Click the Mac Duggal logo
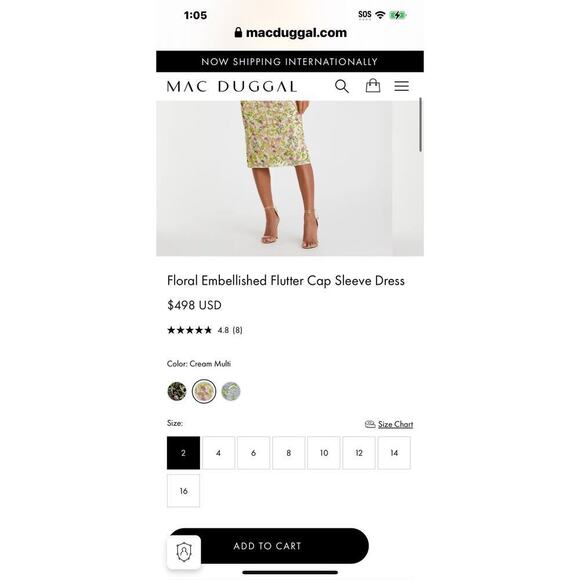Image resolution: width=580 pixels, height=580 pixels. point(232,87)
